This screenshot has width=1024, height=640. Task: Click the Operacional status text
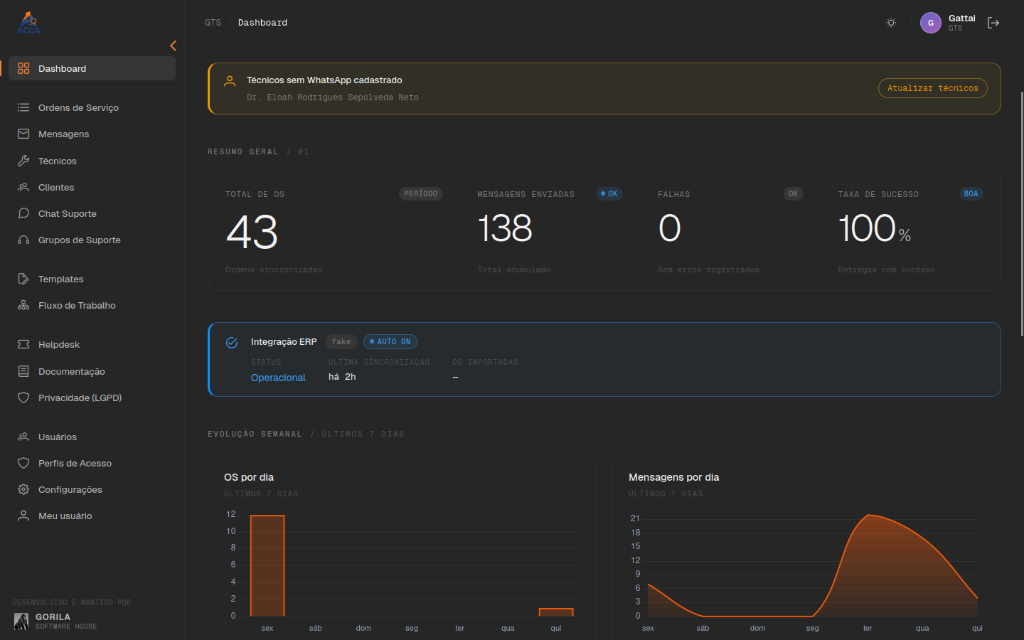pyautogui.click(x=278, y=377)
